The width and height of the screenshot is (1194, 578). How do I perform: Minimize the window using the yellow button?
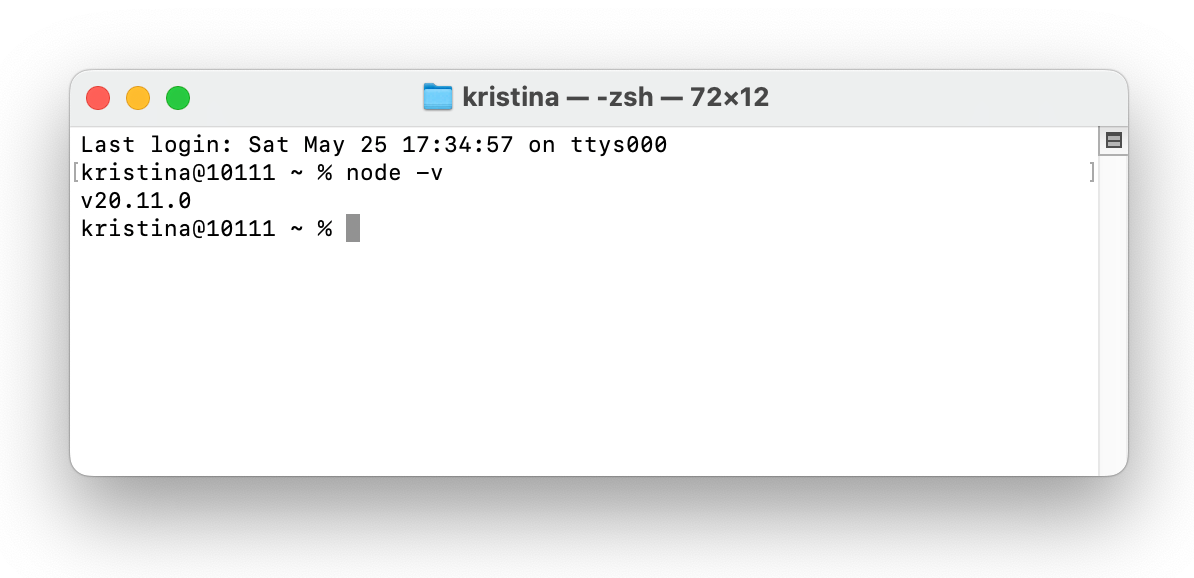pos(138,98)
